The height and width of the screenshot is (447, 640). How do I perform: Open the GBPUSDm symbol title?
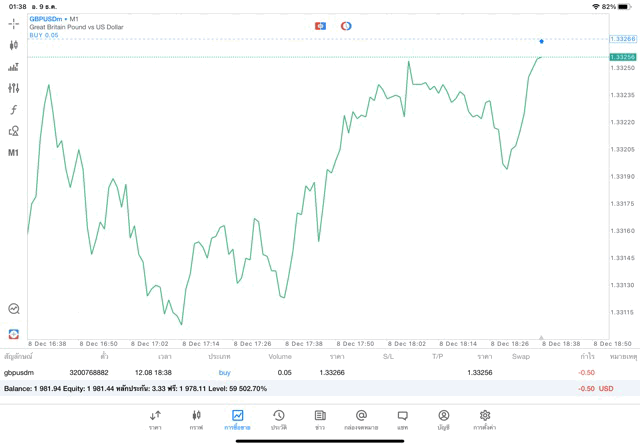[46, 18]
